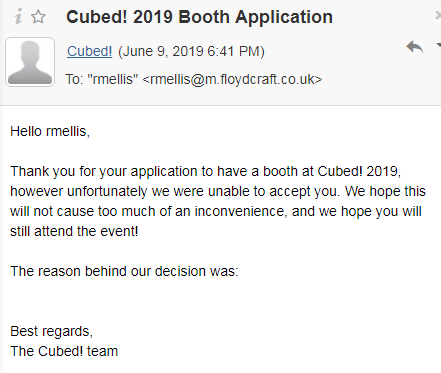Click the recipient address rmellis@m.floydcraft.co.uk
Viewport: 441px width, 373px height.
pyautogui.click(x=232, y=79)
